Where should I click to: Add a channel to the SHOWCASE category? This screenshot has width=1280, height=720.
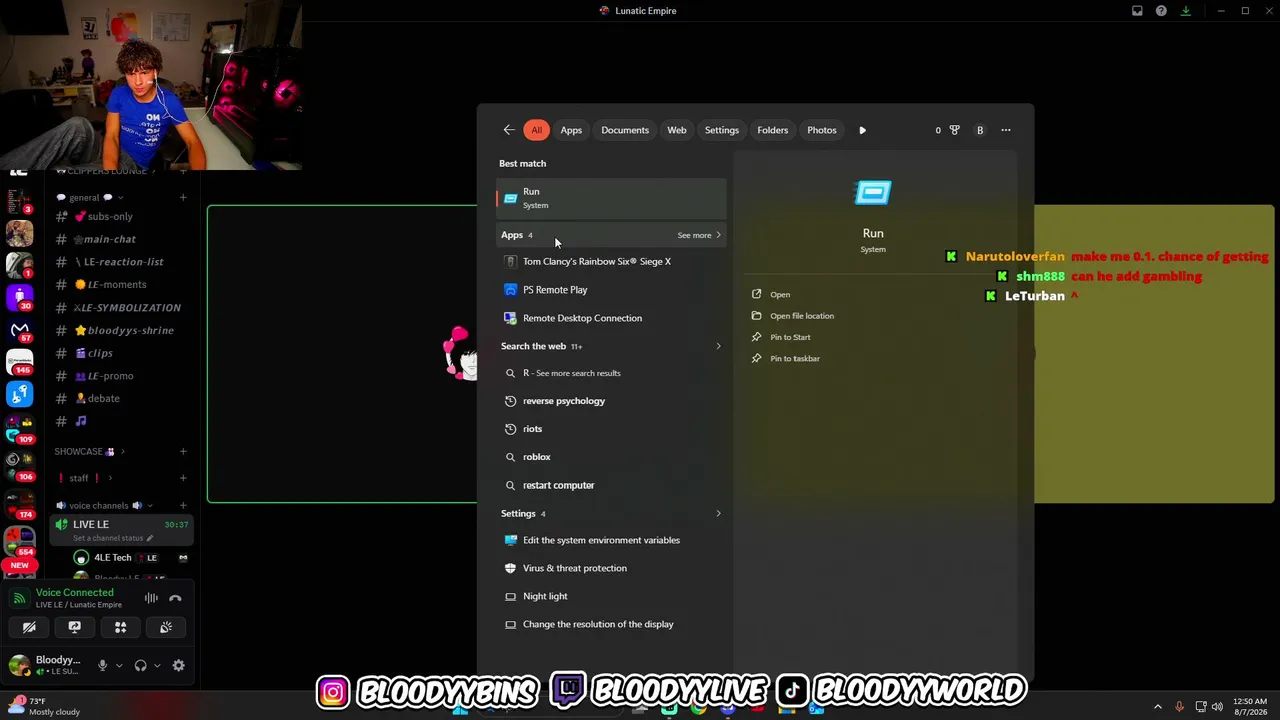point(183,452)
